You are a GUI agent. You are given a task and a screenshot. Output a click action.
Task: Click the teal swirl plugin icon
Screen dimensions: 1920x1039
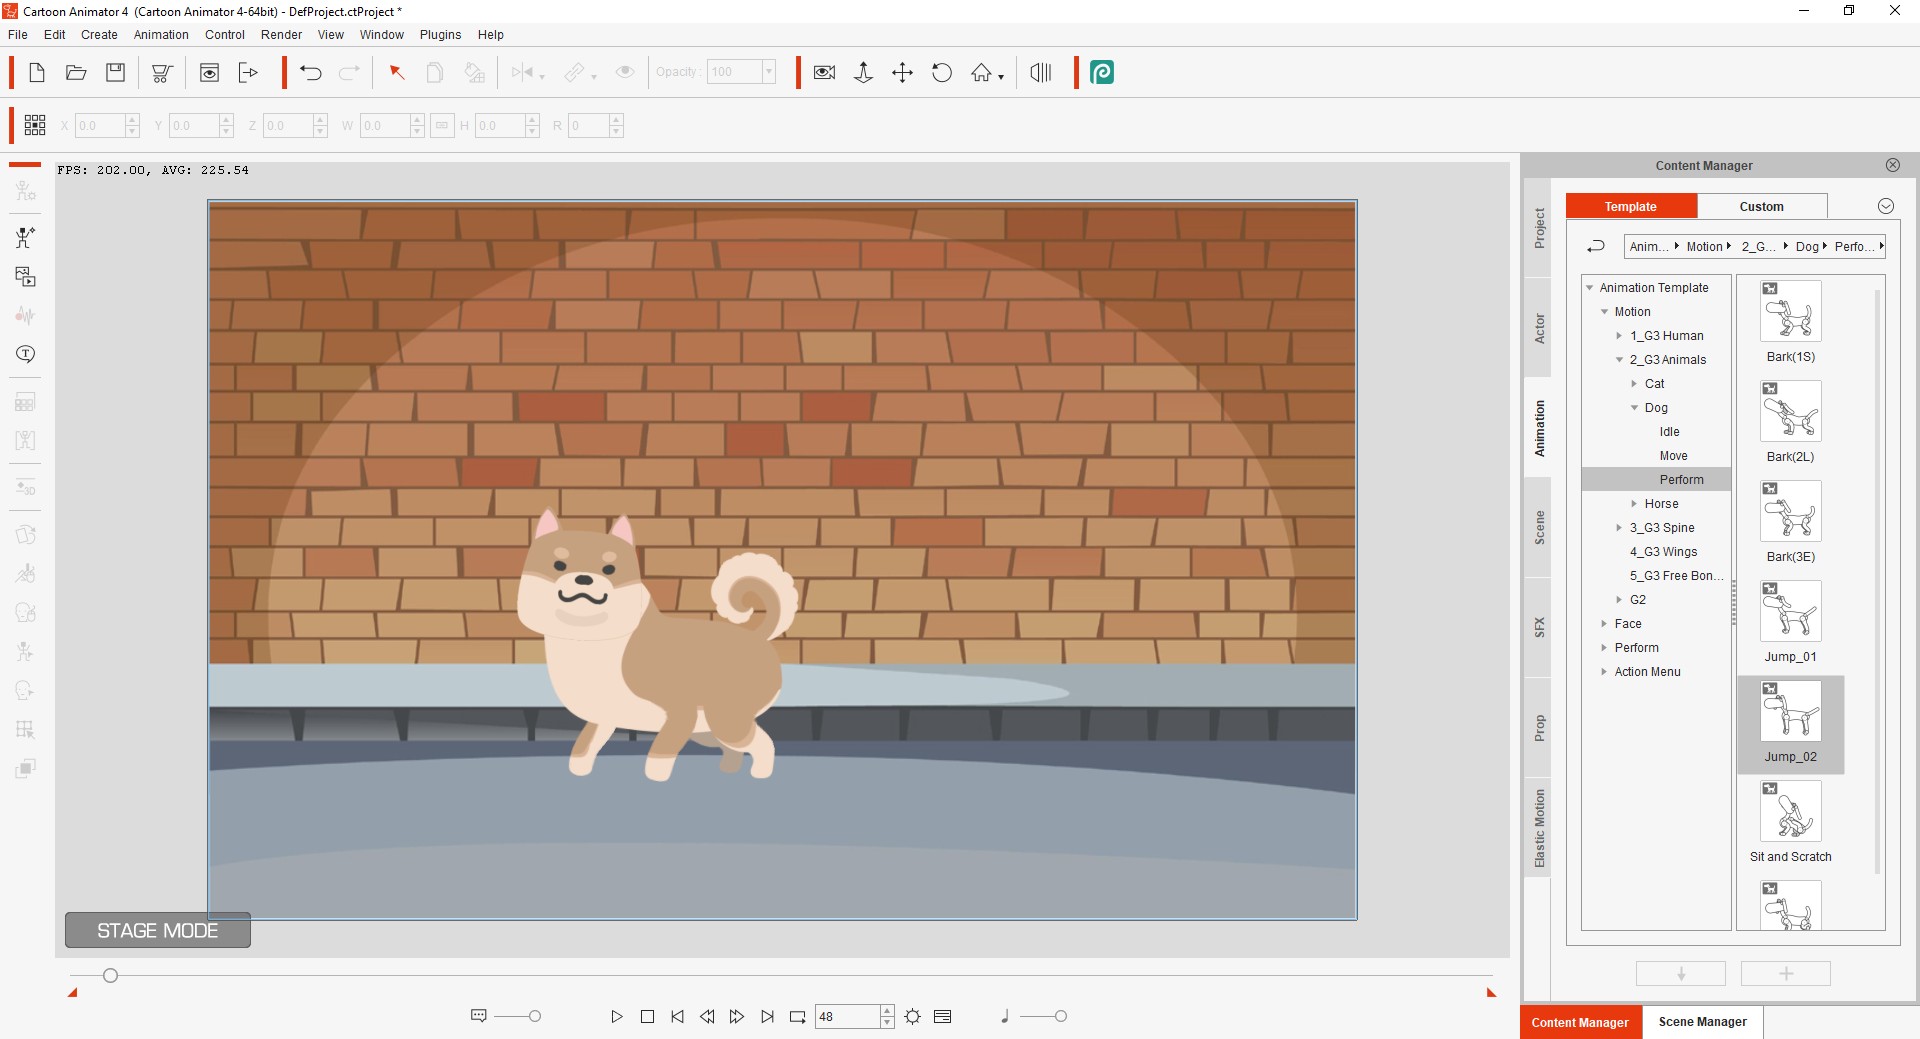click(1102, 72)
